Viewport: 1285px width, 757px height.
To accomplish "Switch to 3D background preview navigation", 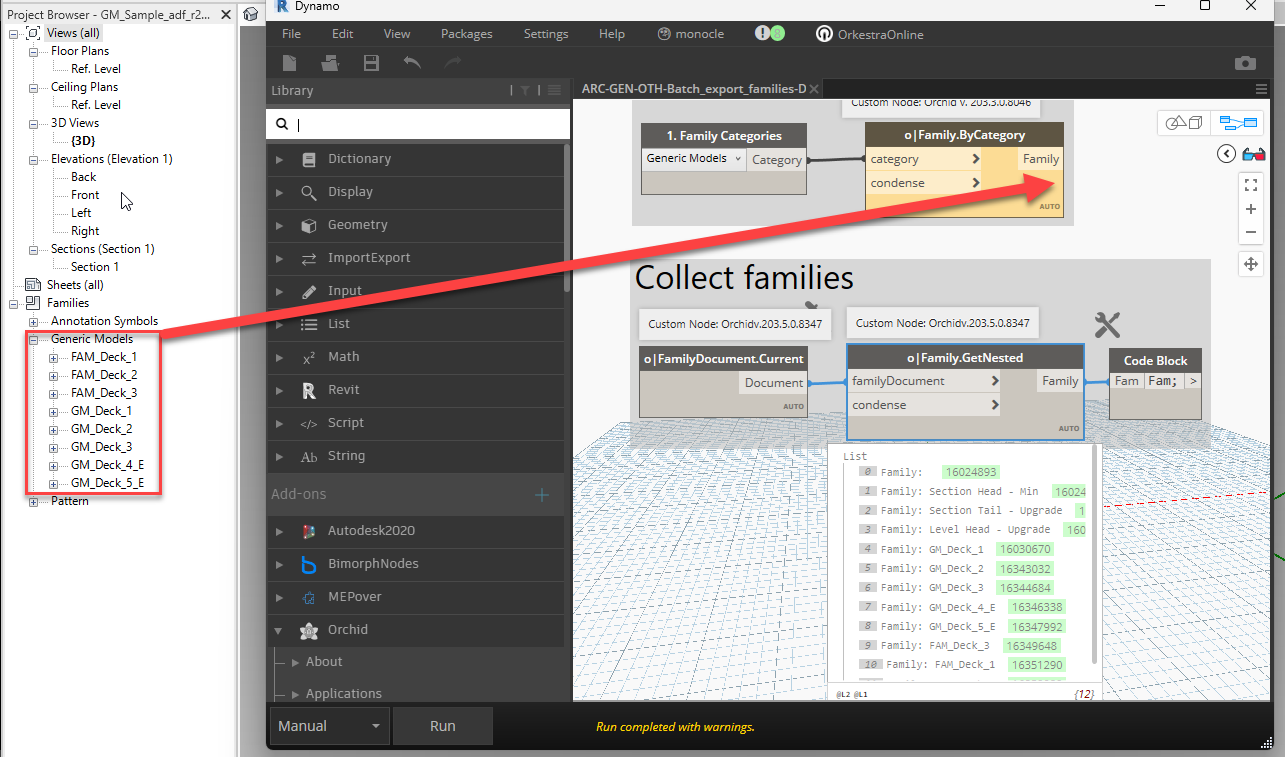I will 1185,123.
